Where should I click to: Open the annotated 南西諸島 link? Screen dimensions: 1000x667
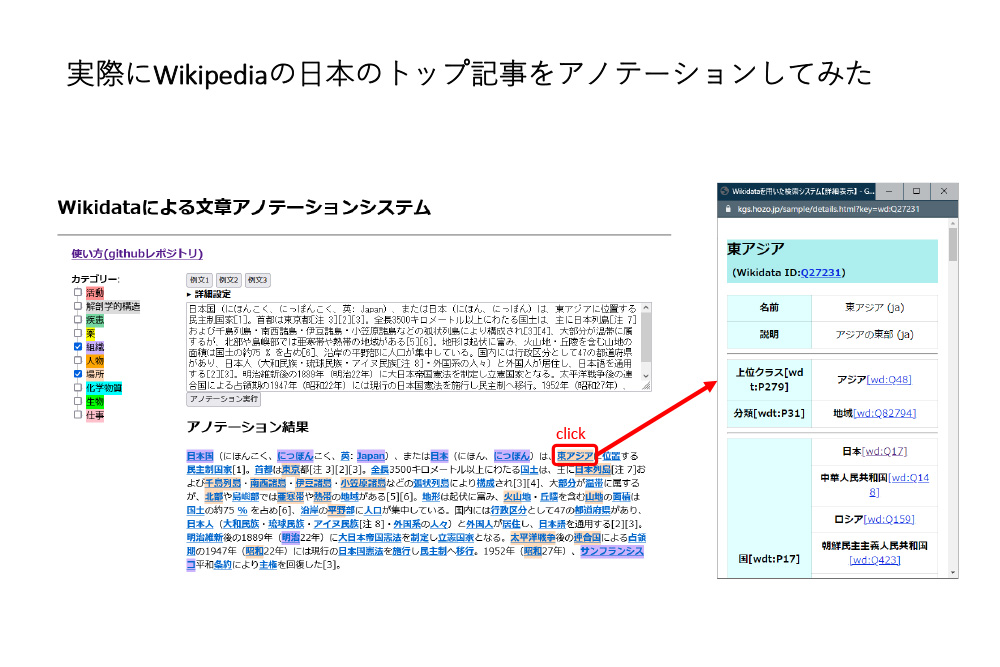268,483
